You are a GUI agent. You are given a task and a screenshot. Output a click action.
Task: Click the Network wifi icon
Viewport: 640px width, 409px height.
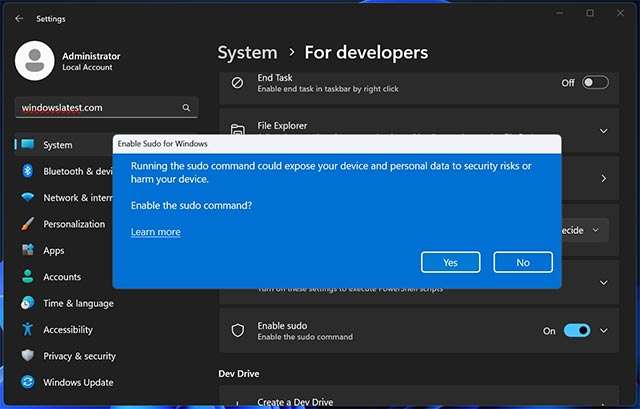tap(28, 198)
